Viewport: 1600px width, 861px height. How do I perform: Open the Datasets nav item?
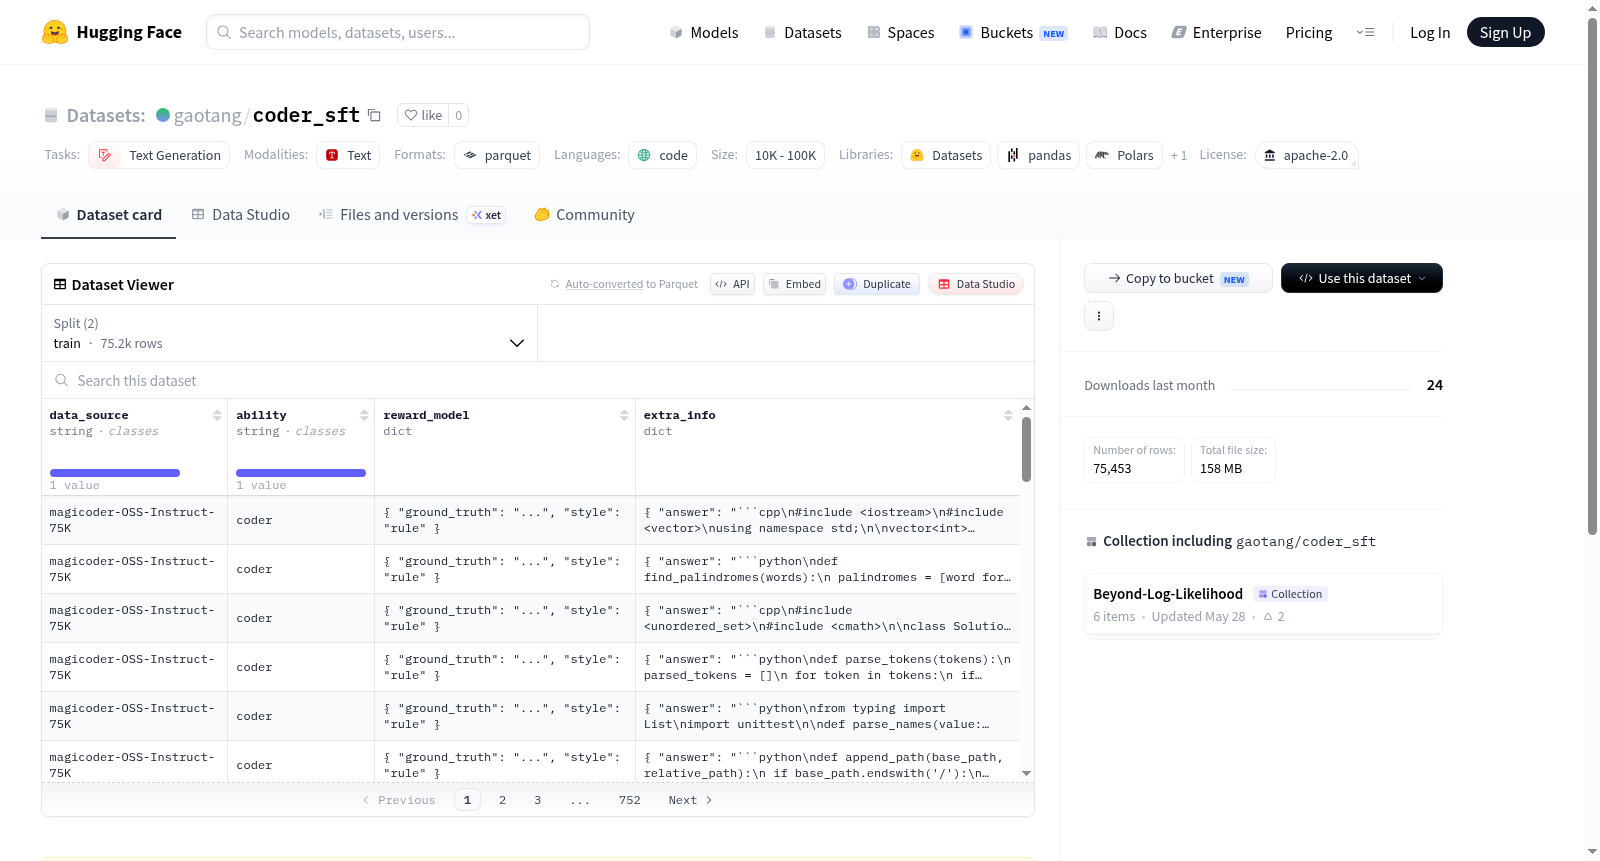coord(802,32)
